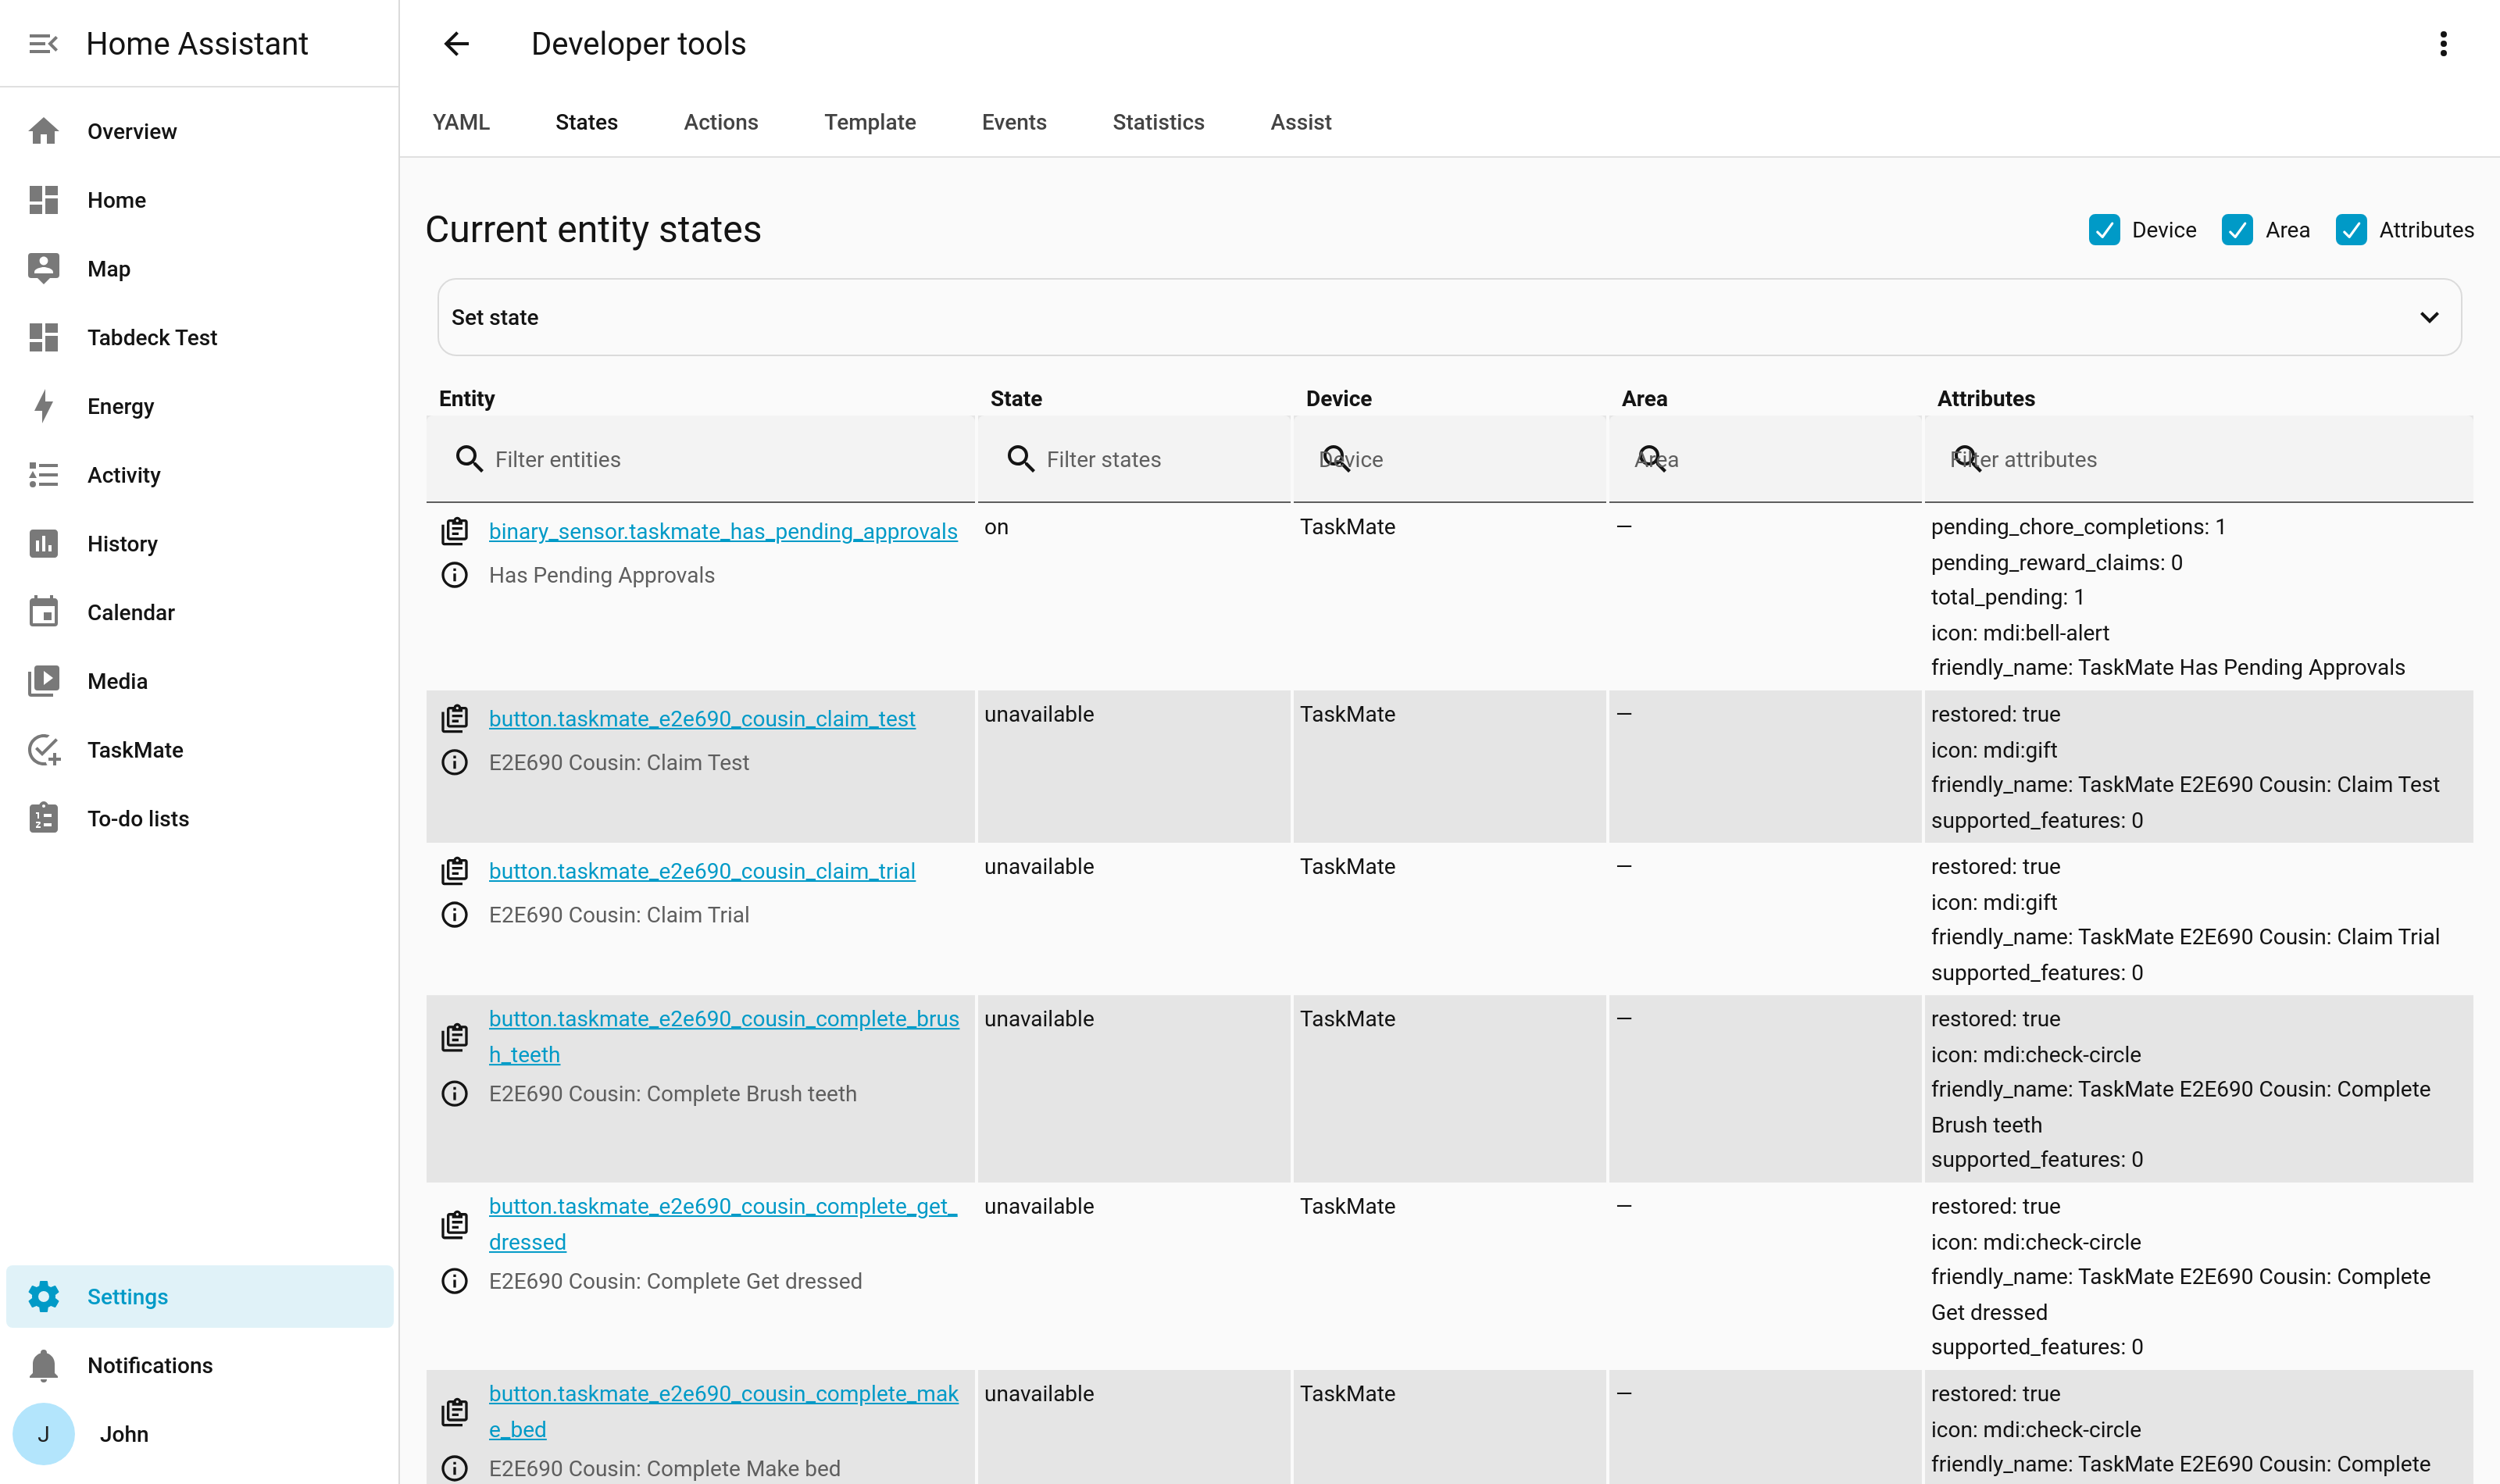This screenshot has height=1484, width=2500.
Task: Open Tabdeck Test dashboard
Action: point(199,337)
